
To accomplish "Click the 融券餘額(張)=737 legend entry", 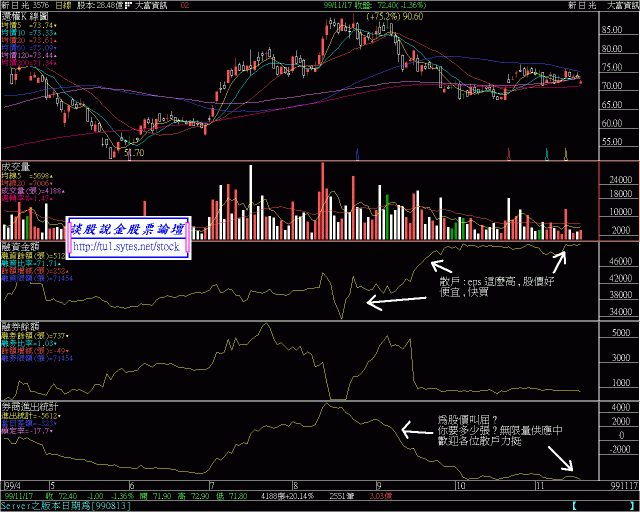I will pyautogui.click(x=35, y=336).
